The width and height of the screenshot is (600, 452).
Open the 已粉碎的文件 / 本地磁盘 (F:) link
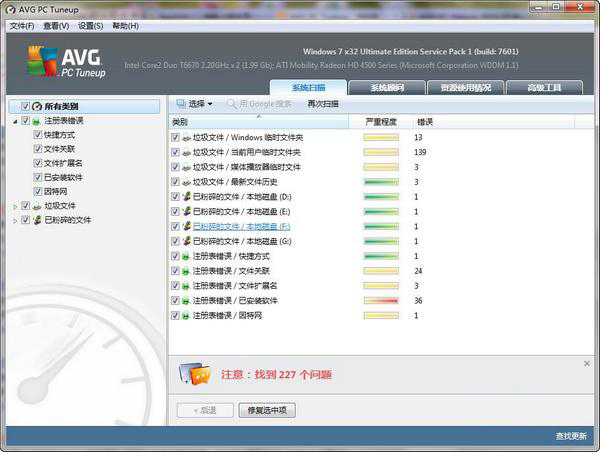tap(241, 227)
